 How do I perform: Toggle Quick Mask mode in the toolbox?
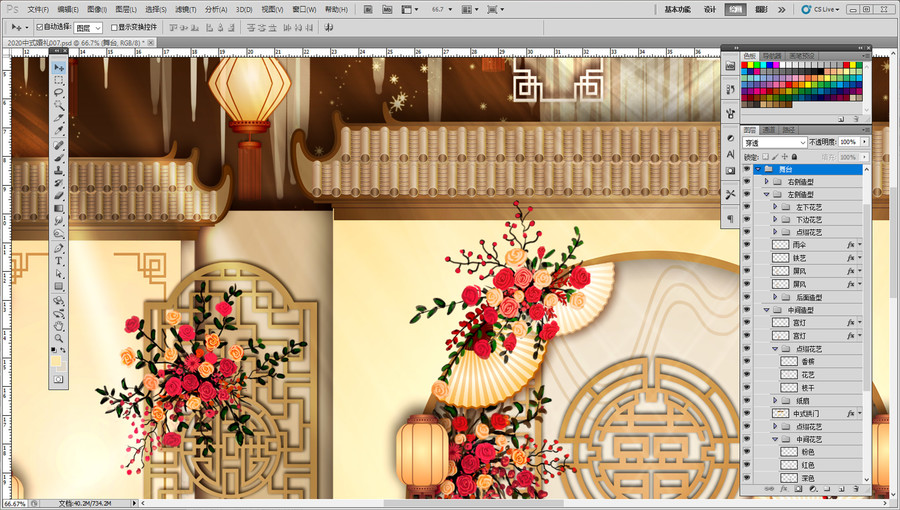click(x=59, y=379)
